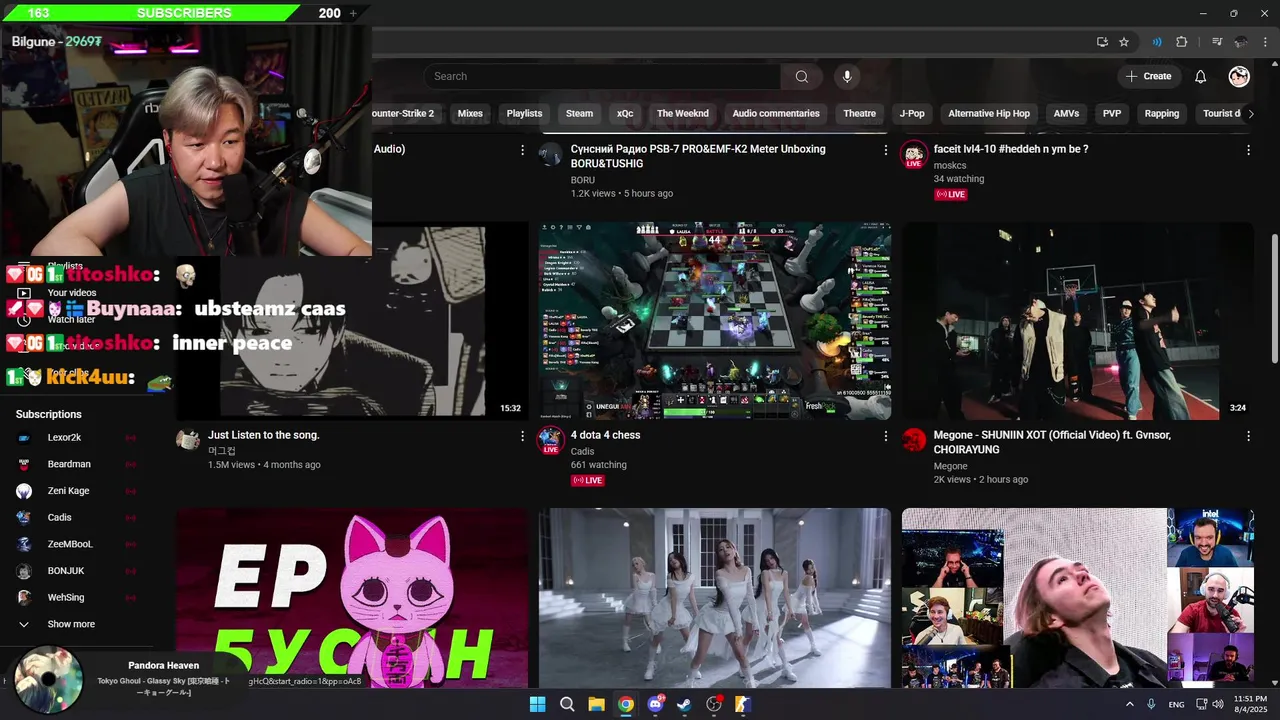Open YouTube notifications bell
1280x720 pixels.
coord(1200,77)
